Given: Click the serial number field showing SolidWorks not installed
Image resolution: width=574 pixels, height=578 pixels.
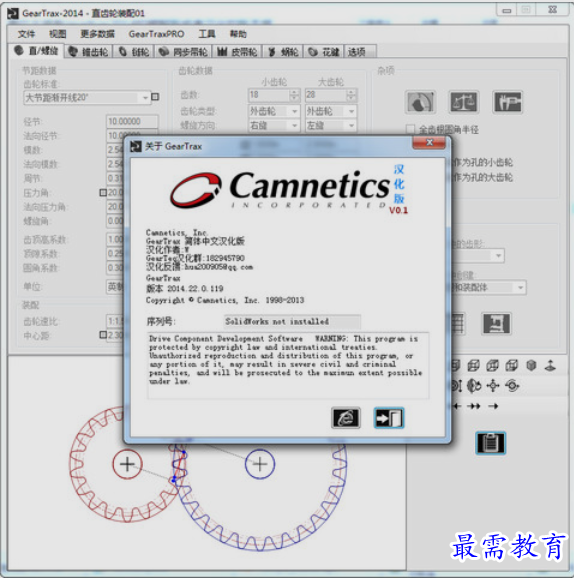Looking at the screenshot, I should [292, 321].
